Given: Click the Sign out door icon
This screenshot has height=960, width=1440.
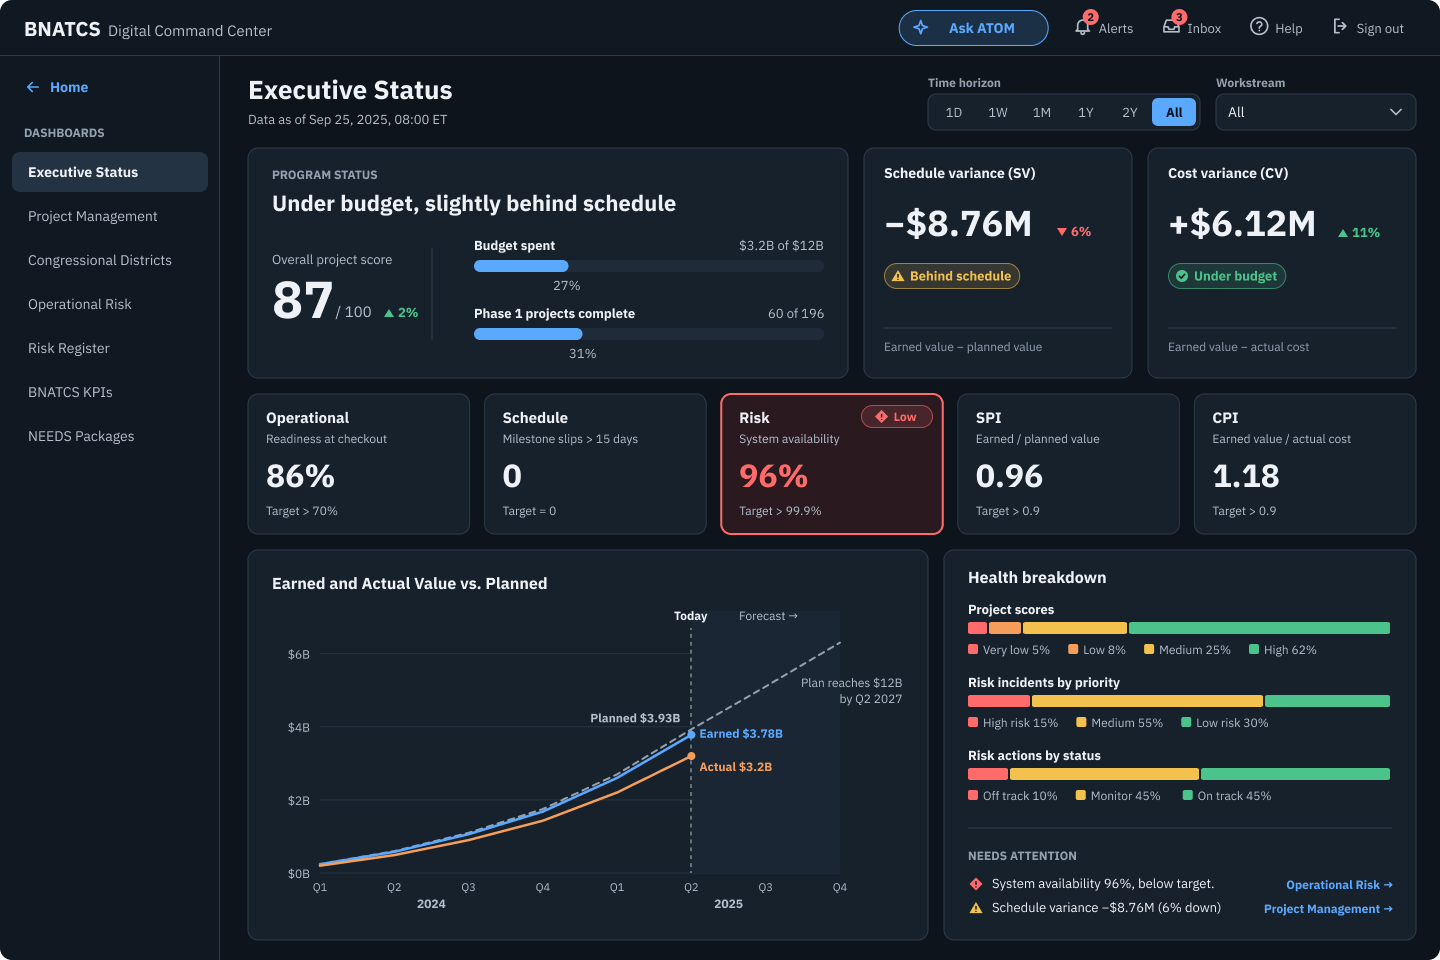Looking at the screenshot, I should (1340, 27).
